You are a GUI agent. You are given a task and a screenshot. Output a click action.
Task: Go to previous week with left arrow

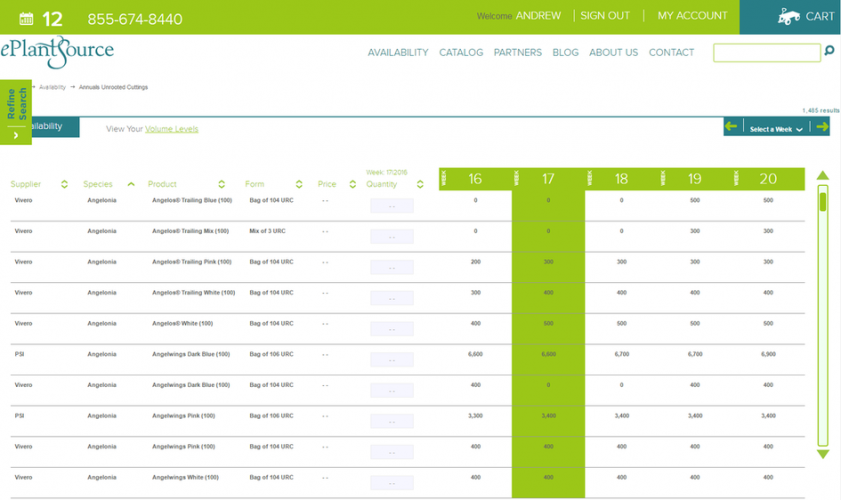(x=731, y=127)
